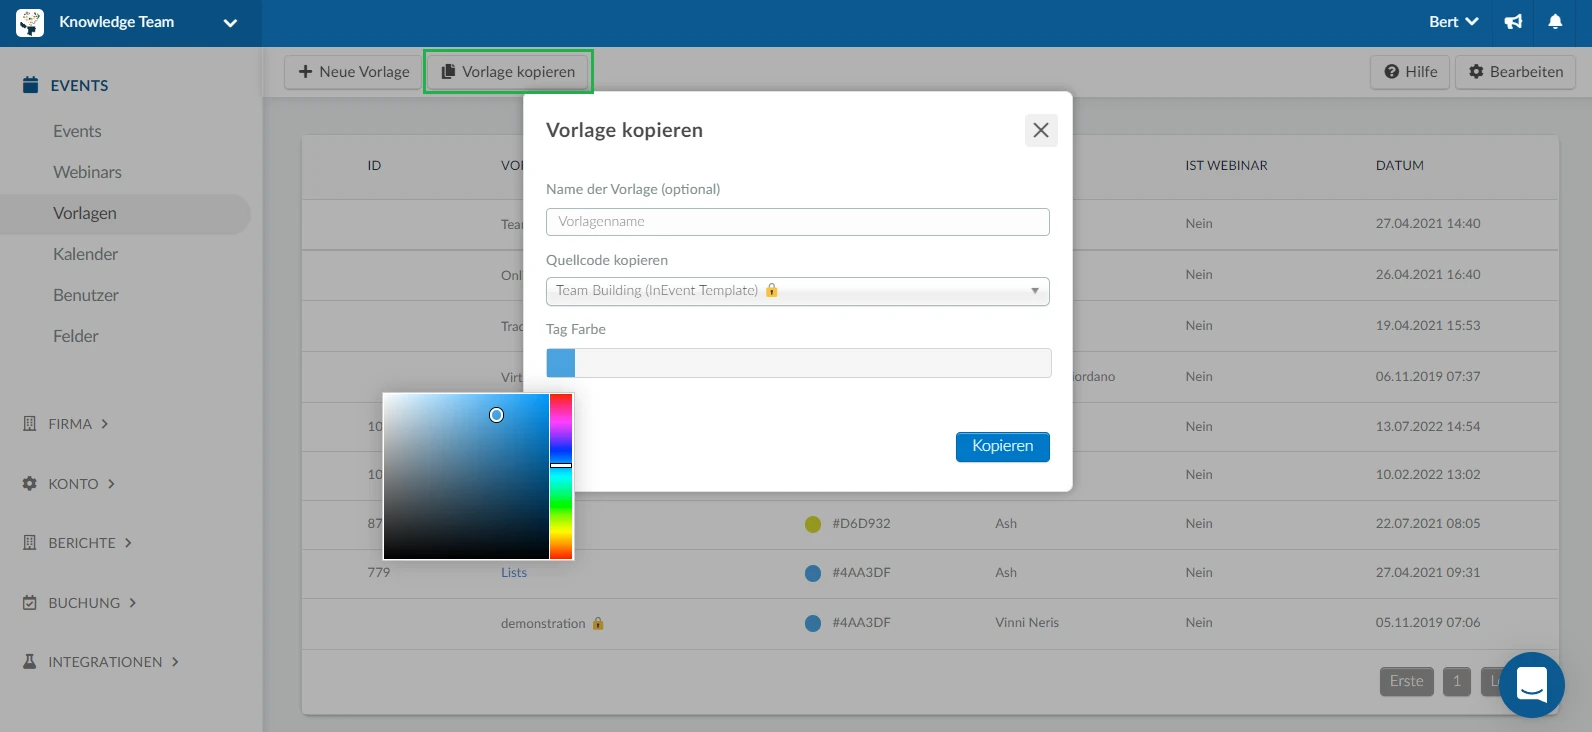Click the date 13.07.2022 14:54
This screenshot has width=1592, height=732.
coord(1428,427)
